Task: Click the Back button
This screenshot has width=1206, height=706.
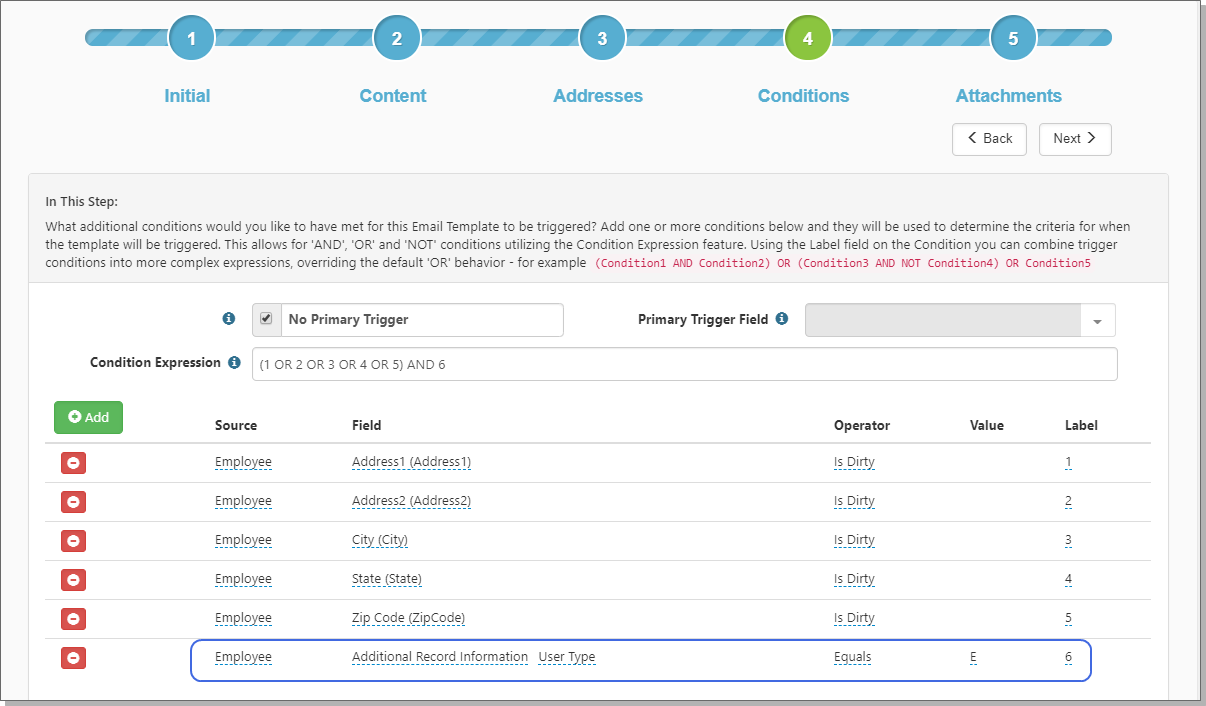Action: click(989, 139)
